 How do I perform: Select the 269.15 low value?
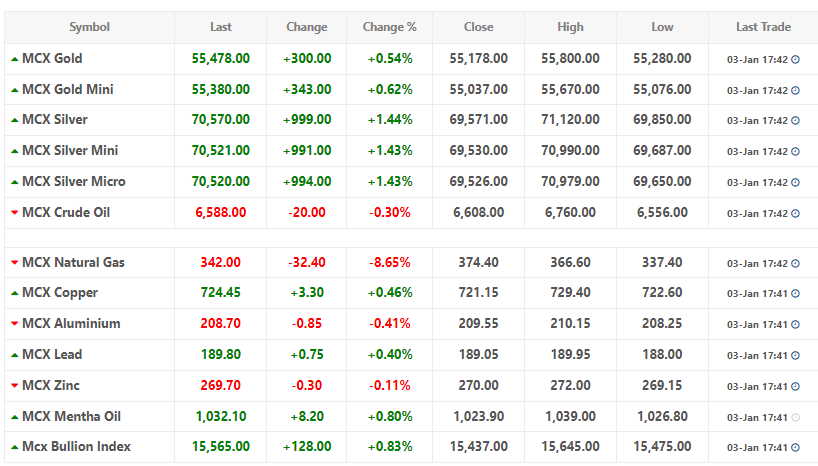coord(662,385)
